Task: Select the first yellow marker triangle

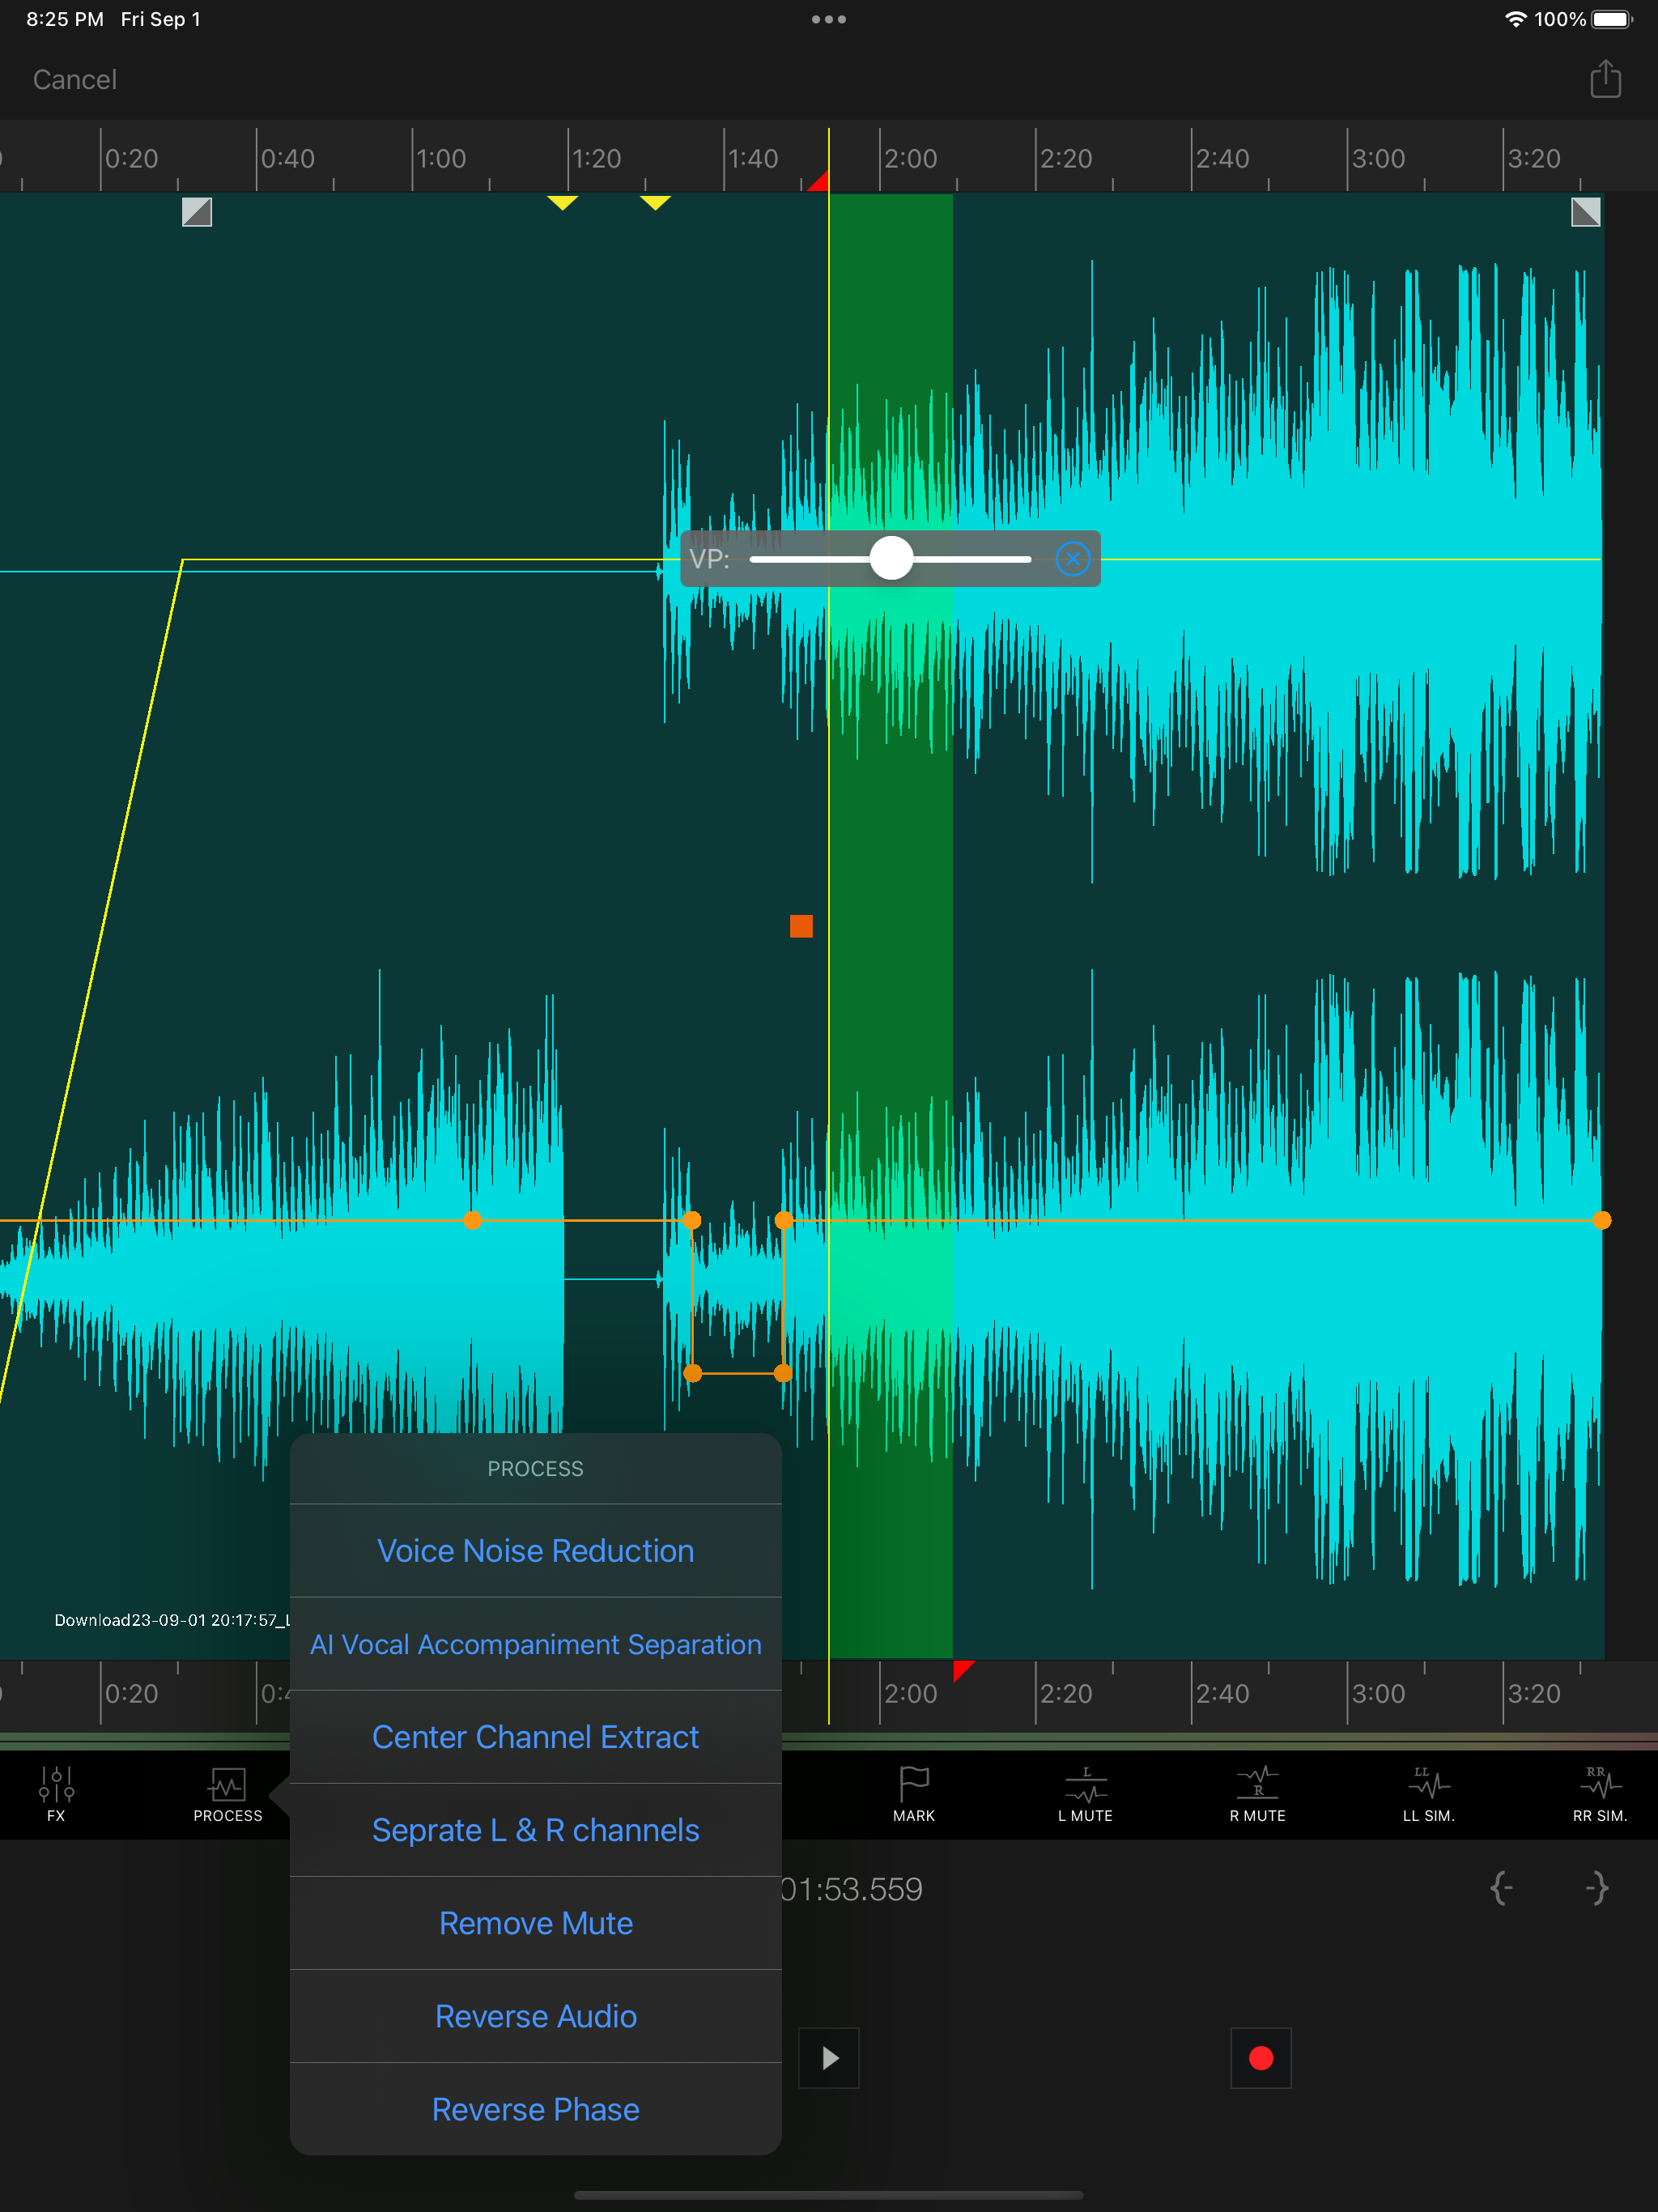Action: 563,203
